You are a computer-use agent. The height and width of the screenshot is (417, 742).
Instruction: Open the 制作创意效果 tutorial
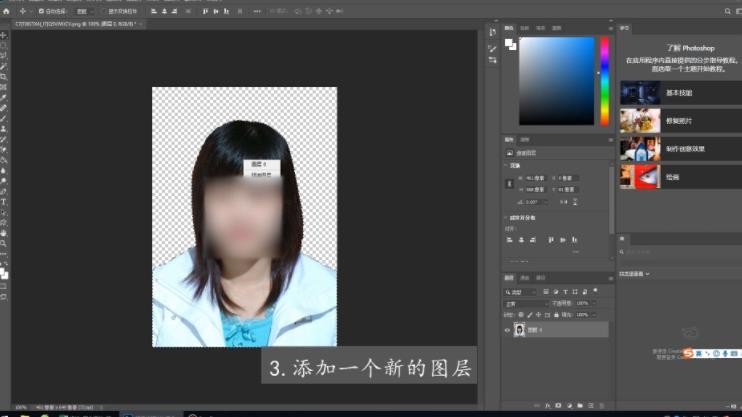[x=680, y=149]
